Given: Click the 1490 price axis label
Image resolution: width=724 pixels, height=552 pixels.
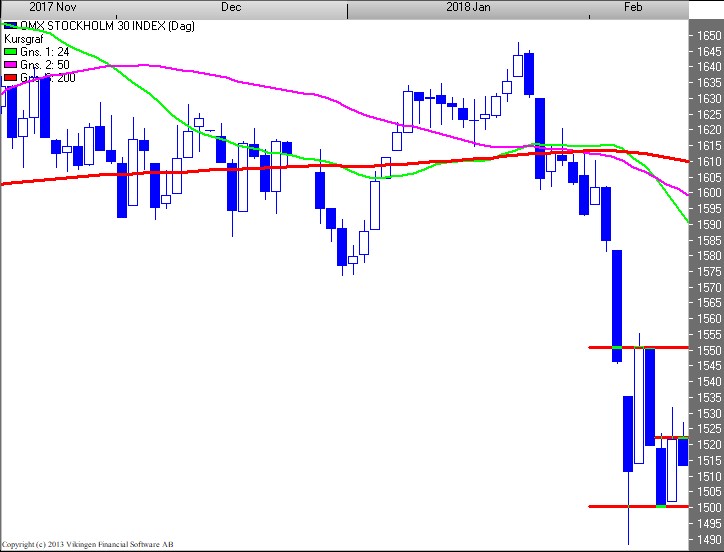Looking at the screenshot, I should pos(707,538).
